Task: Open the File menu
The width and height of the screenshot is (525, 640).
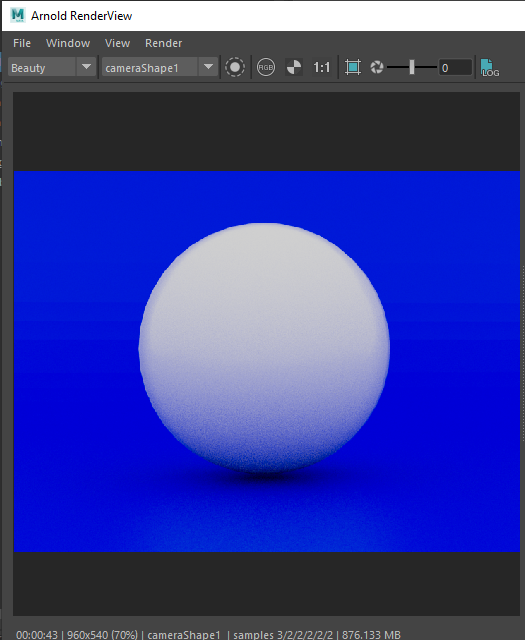Action: [22, 43]
